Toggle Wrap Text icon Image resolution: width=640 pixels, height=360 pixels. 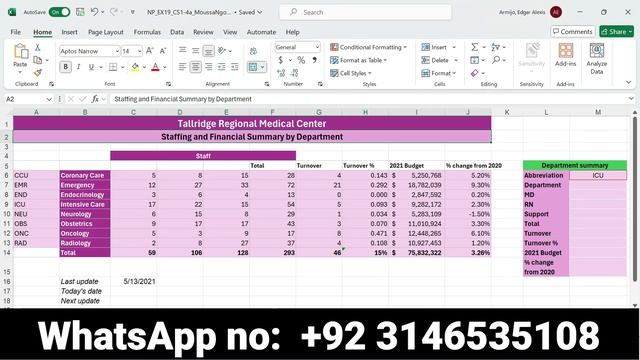pyautogui.click(x=253, y=51)
